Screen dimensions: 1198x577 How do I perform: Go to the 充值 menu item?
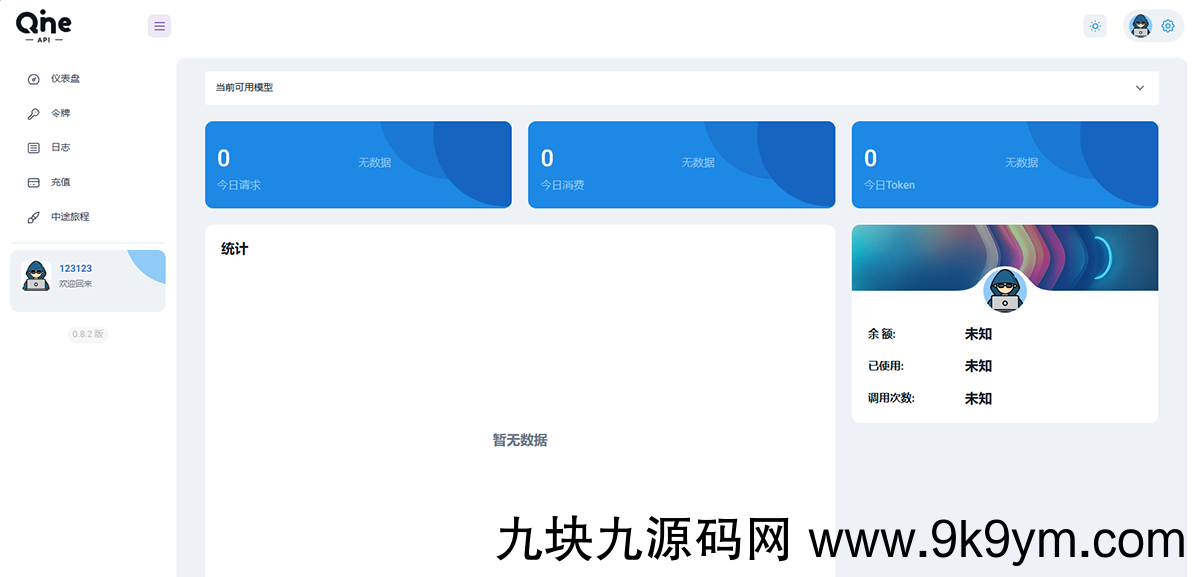pyautogui.click(x=61, y=183)
